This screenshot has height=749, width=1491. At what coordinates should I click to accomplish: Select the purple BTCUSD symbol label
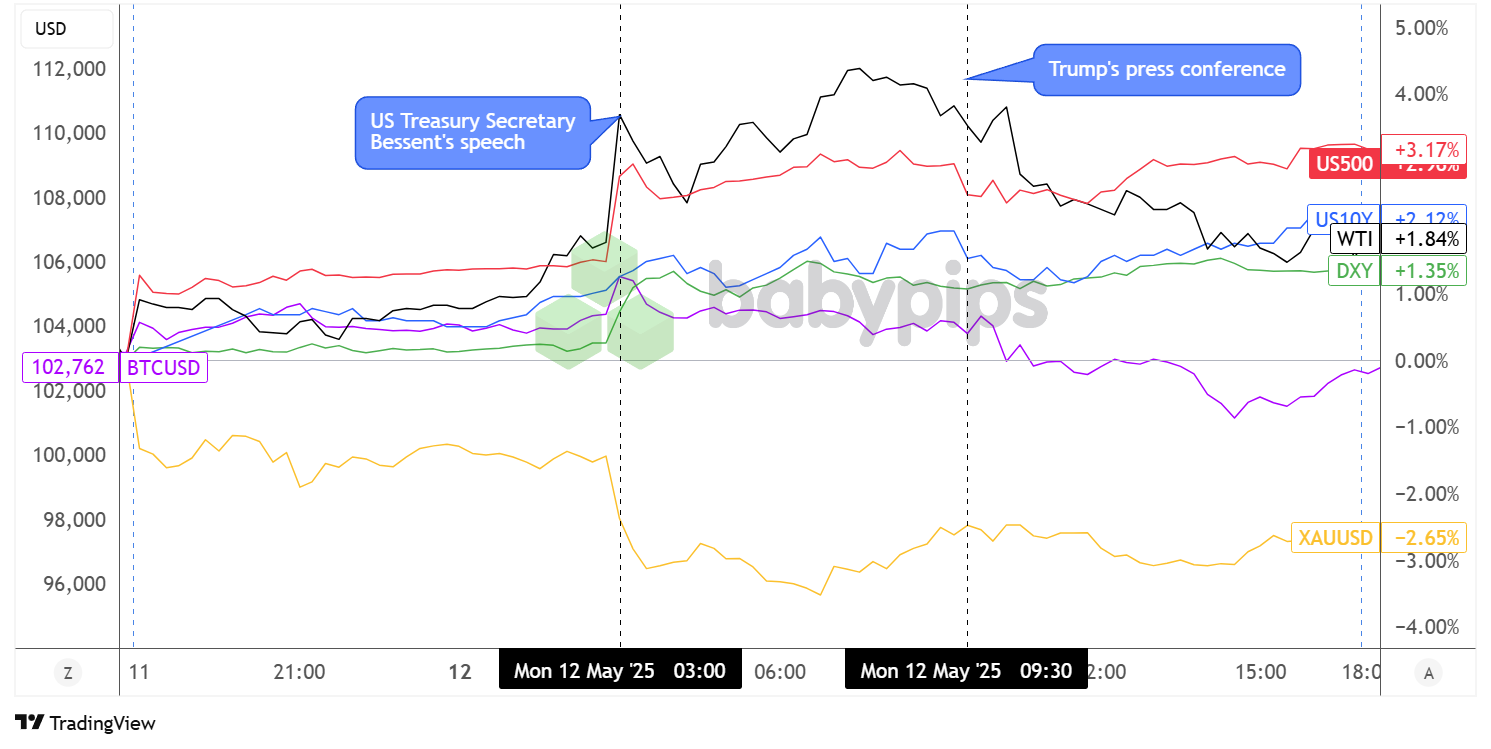coord(163,367)
